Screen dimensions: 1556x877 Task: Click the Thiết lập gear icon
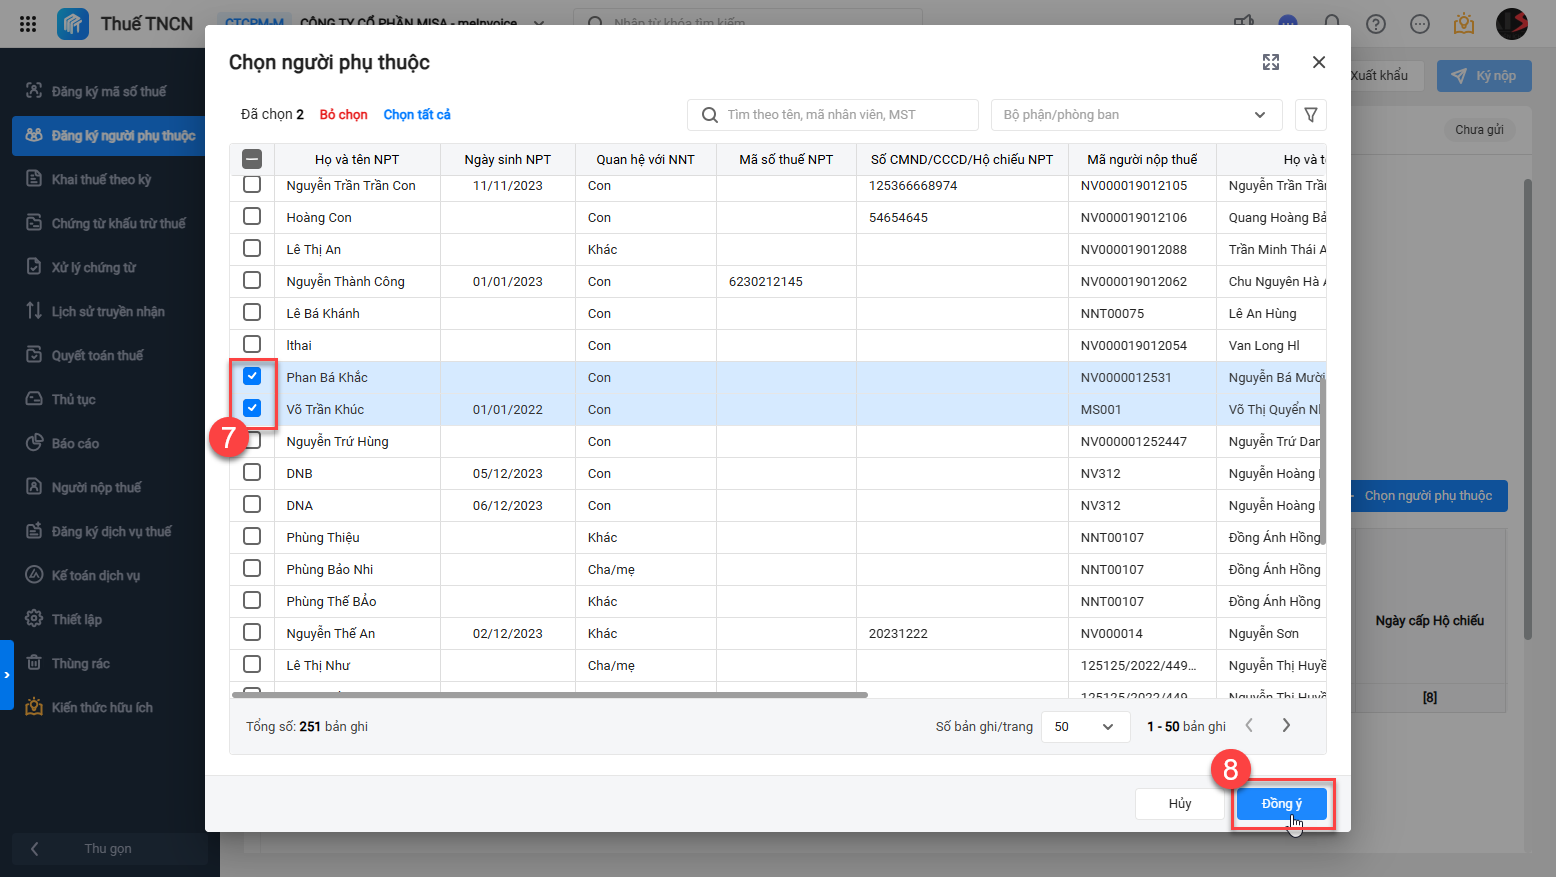click(34, 619)
